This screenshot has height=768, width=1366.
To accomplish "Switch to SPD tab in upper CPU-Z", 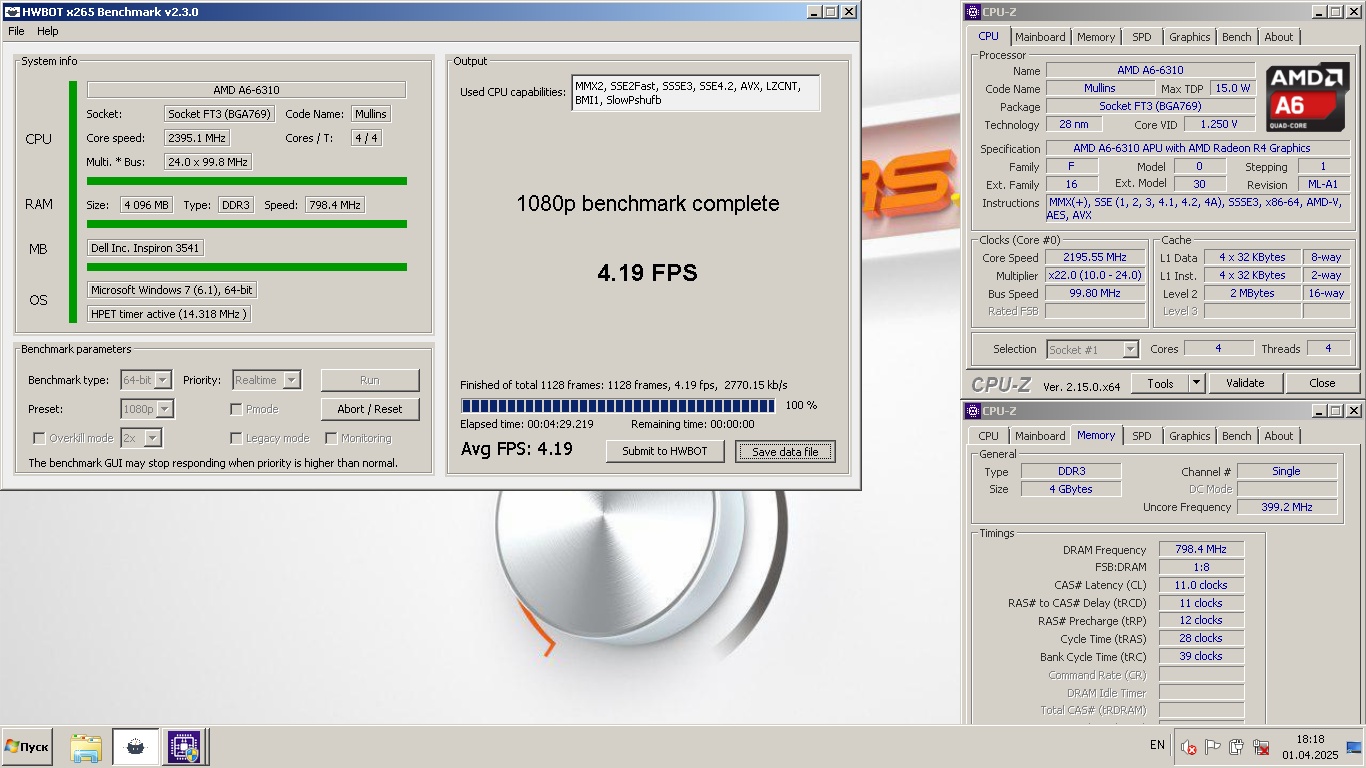I will point(1142,37).
